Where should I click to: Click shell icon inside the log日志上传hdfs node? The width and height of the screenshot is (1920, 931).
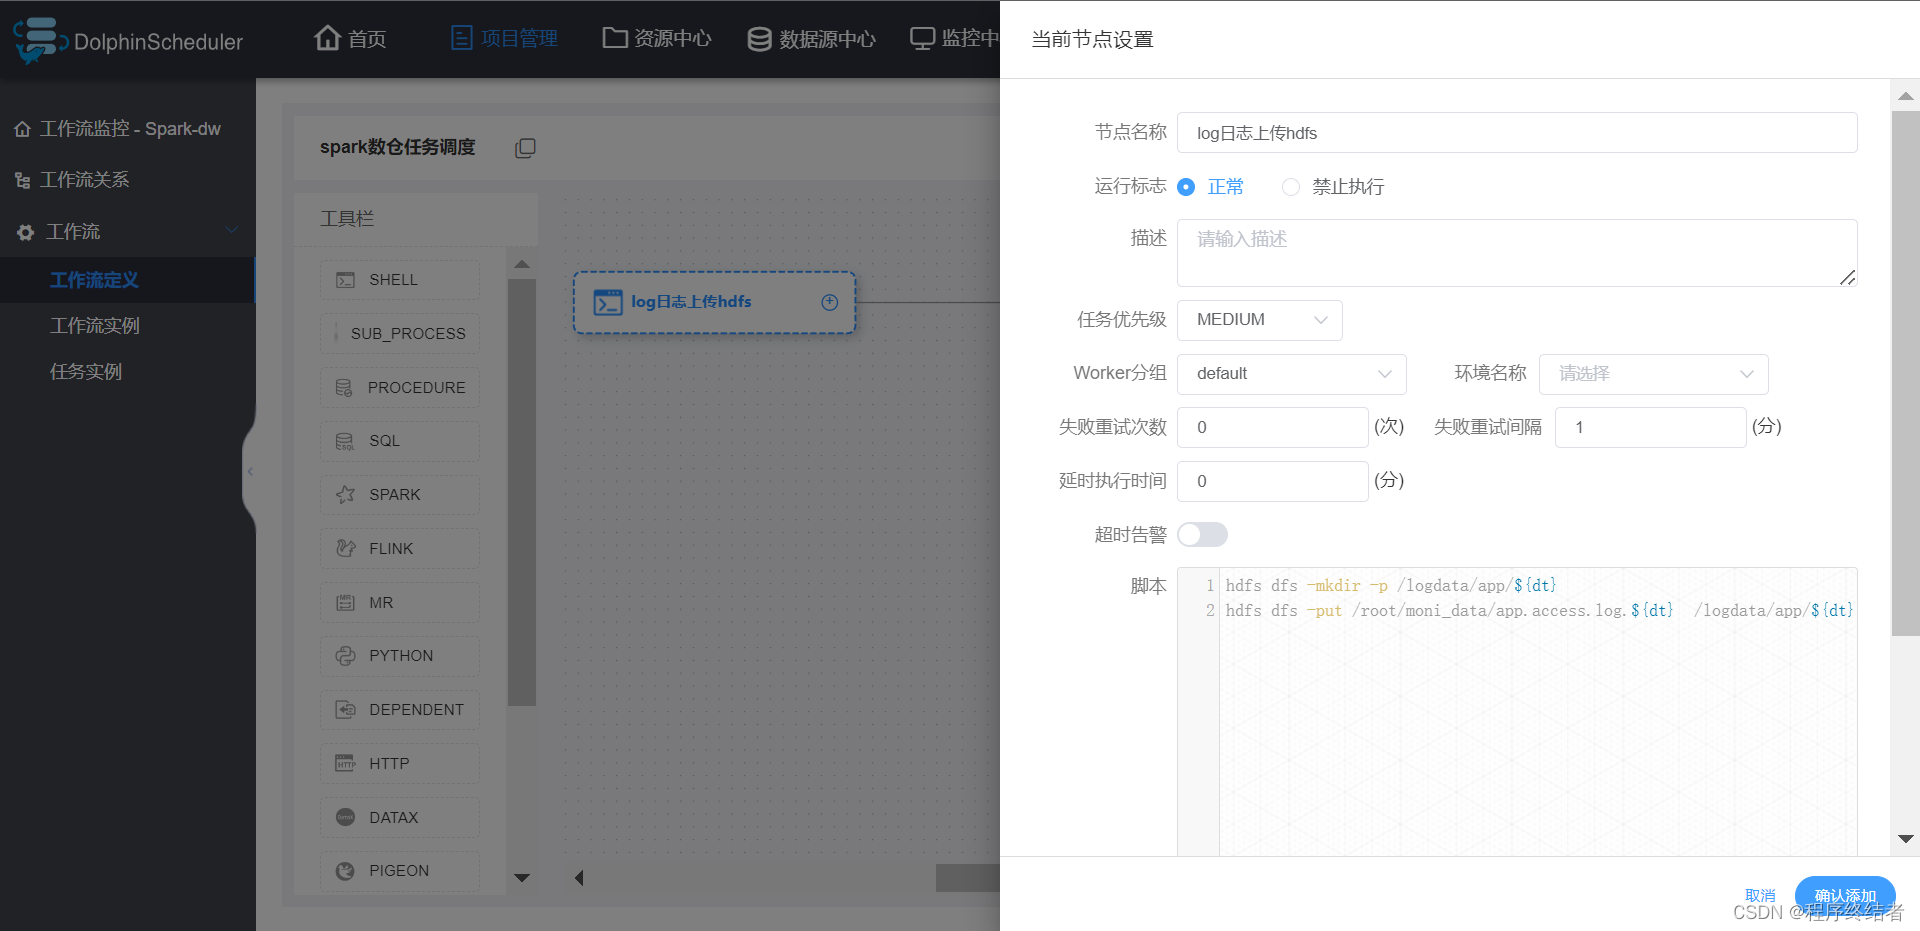point(608,302)
